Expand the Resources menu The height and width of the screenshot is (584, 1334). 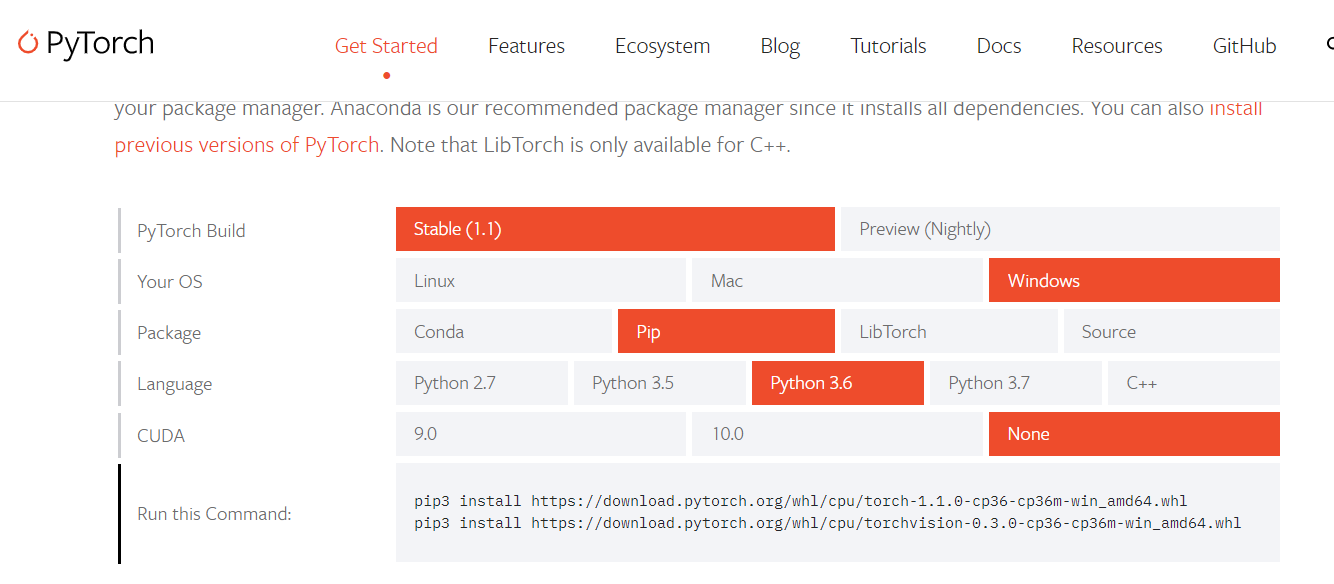[x=1116, y=46]
